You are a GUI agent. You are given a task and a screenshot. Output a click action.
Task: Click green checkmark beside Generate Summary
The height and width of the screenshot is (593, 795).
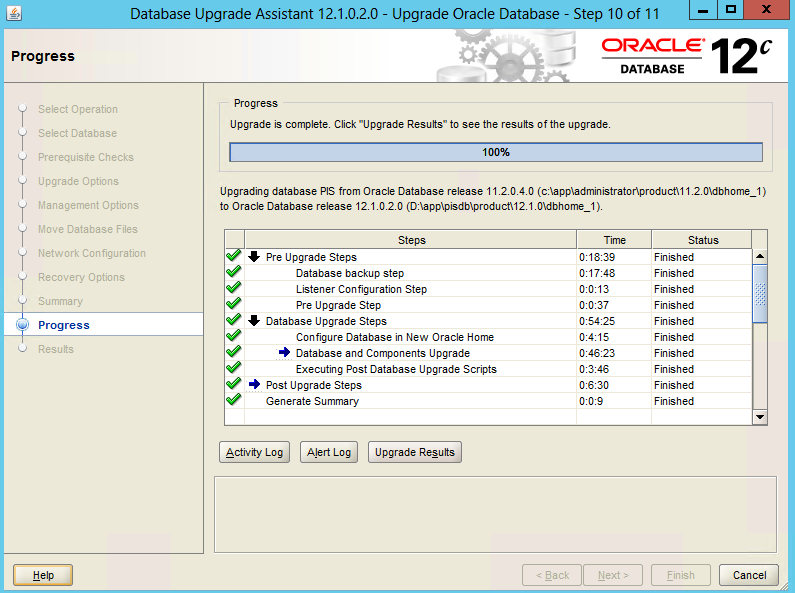tap(234, 401)
